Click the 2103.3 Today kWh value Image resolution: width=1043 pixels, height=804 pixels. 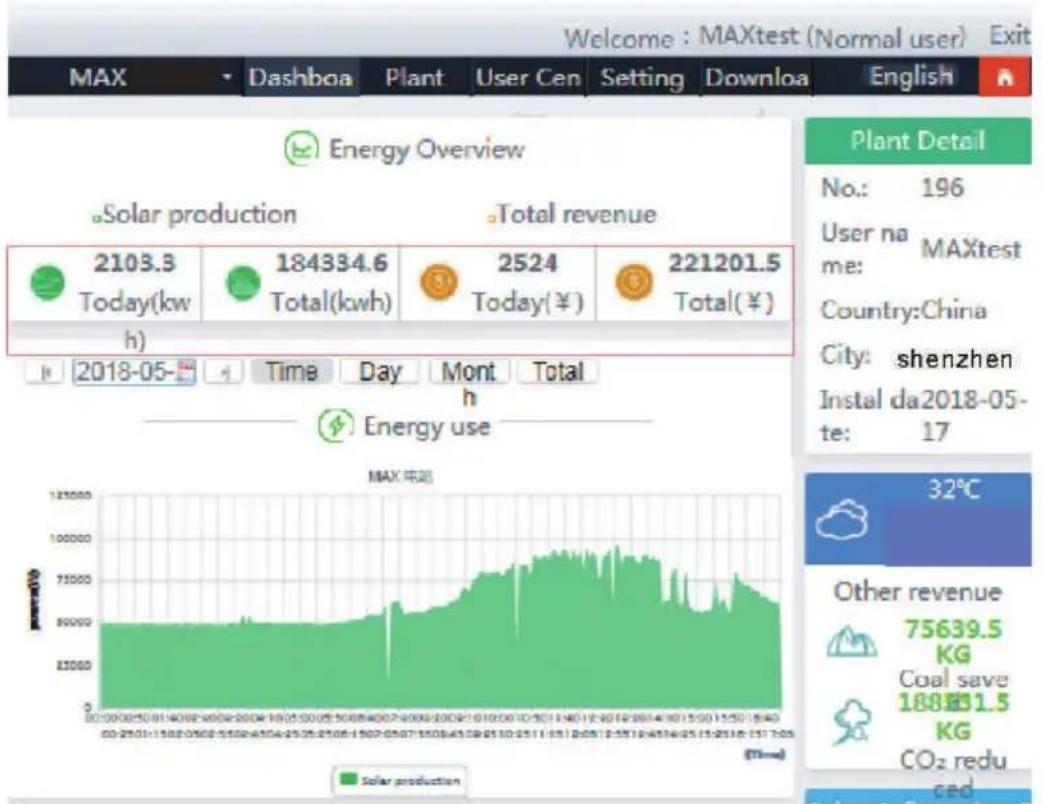click(x=135, y=263)
